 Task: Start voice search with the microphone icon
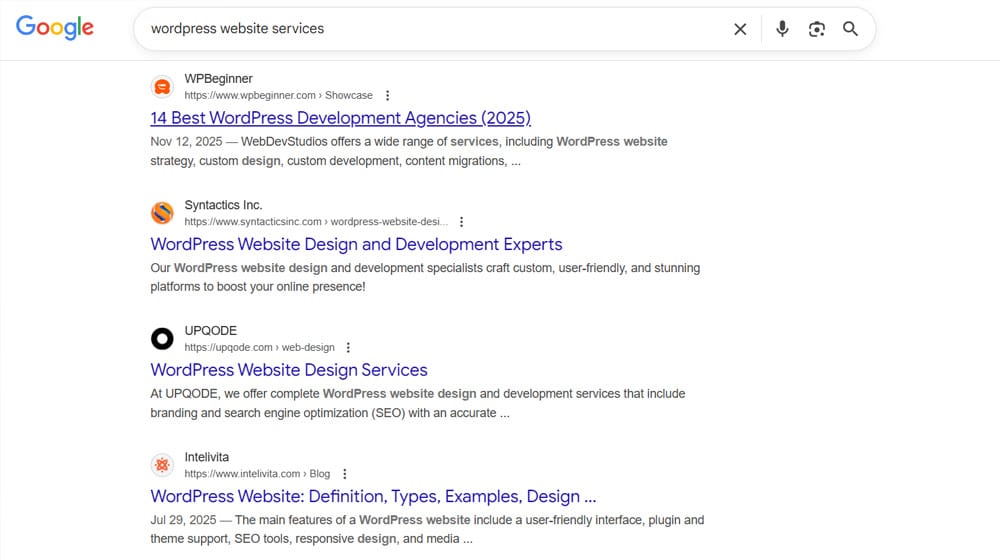(x=782, y=29)
